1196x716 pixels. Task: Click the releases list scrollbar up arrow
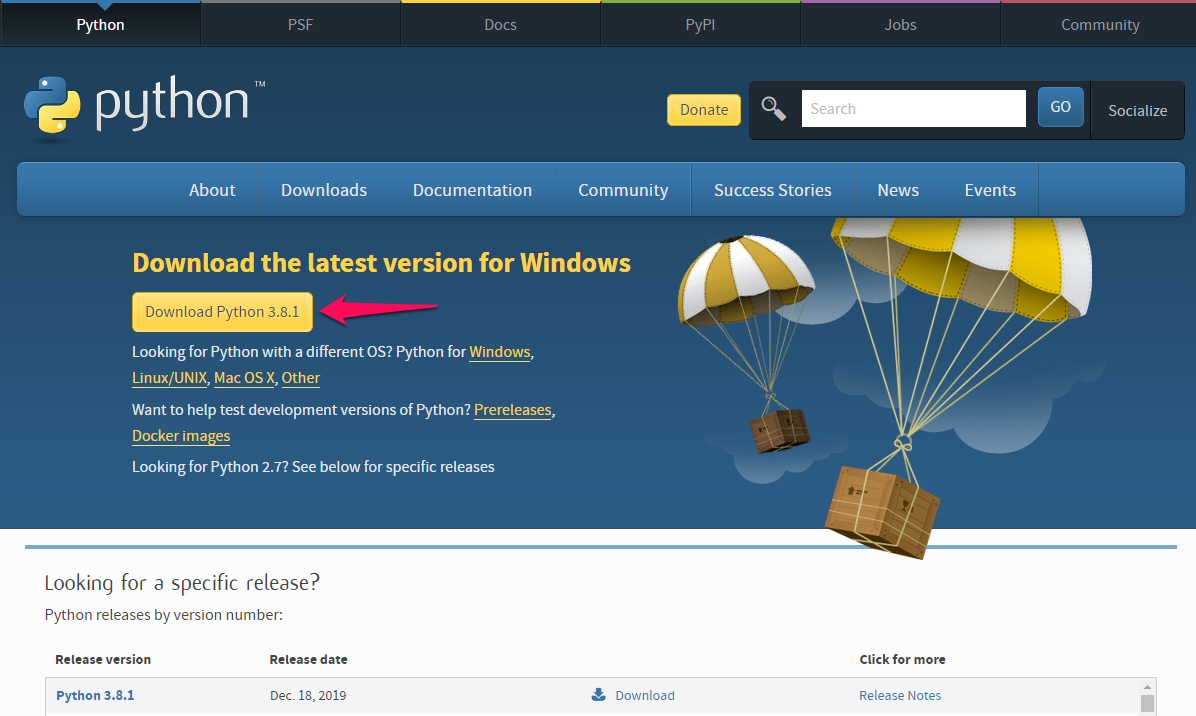[1147, 687]
